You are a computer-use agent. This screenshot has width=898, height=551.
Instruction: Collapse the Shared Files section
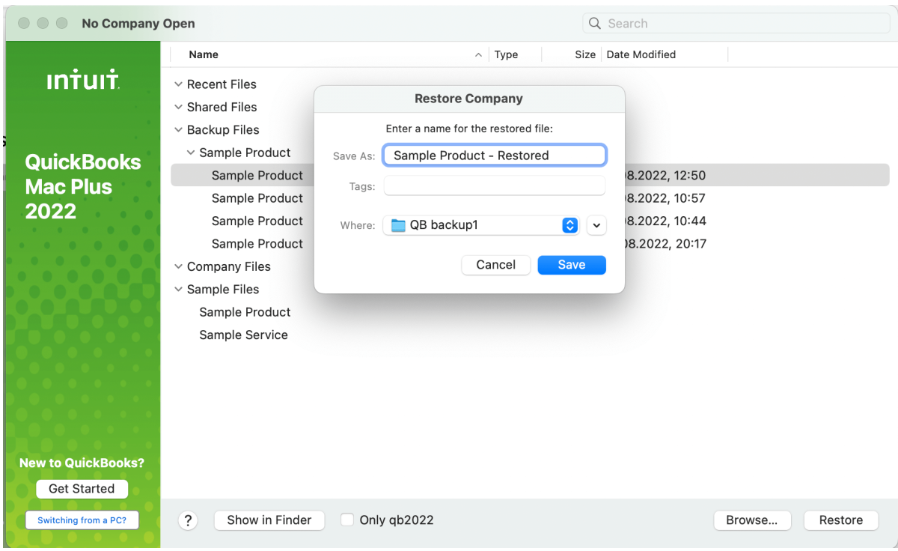tap(178, 107)
